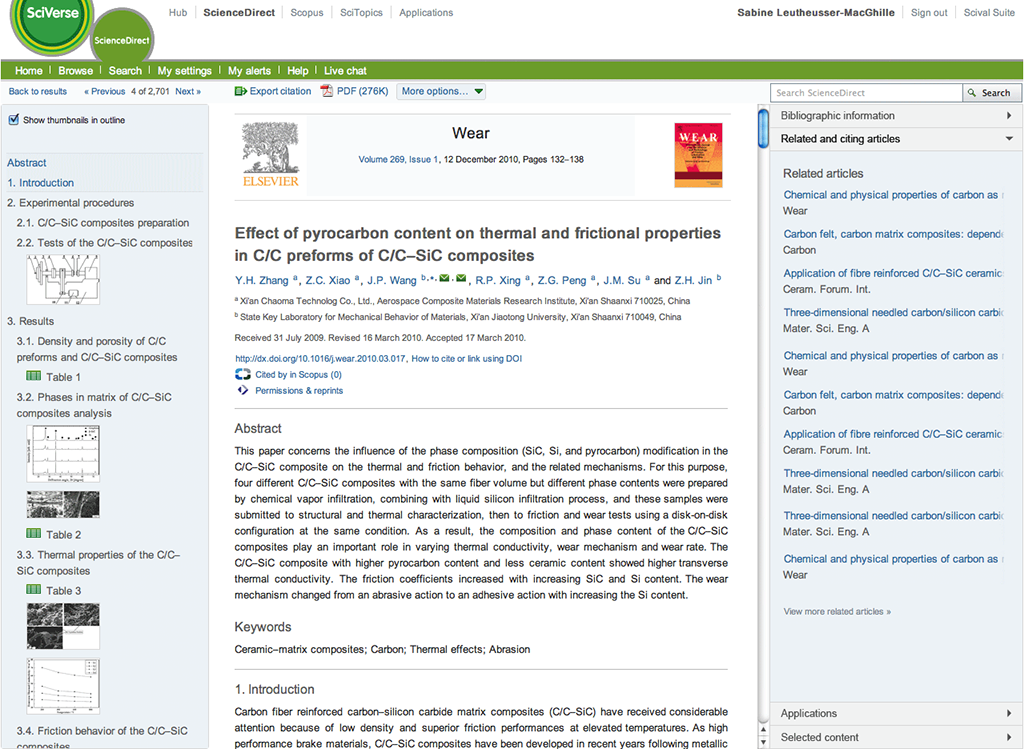The height and width of the screenshot is (749, 1024).
Task: Open Search in the green navigation bar
Action: [125, 71]
